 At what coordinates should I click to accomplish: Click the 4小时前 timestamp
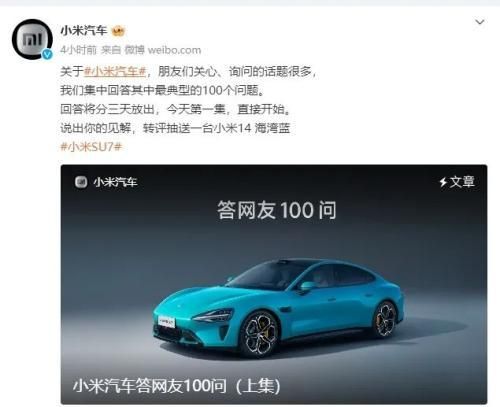[78, 50]
